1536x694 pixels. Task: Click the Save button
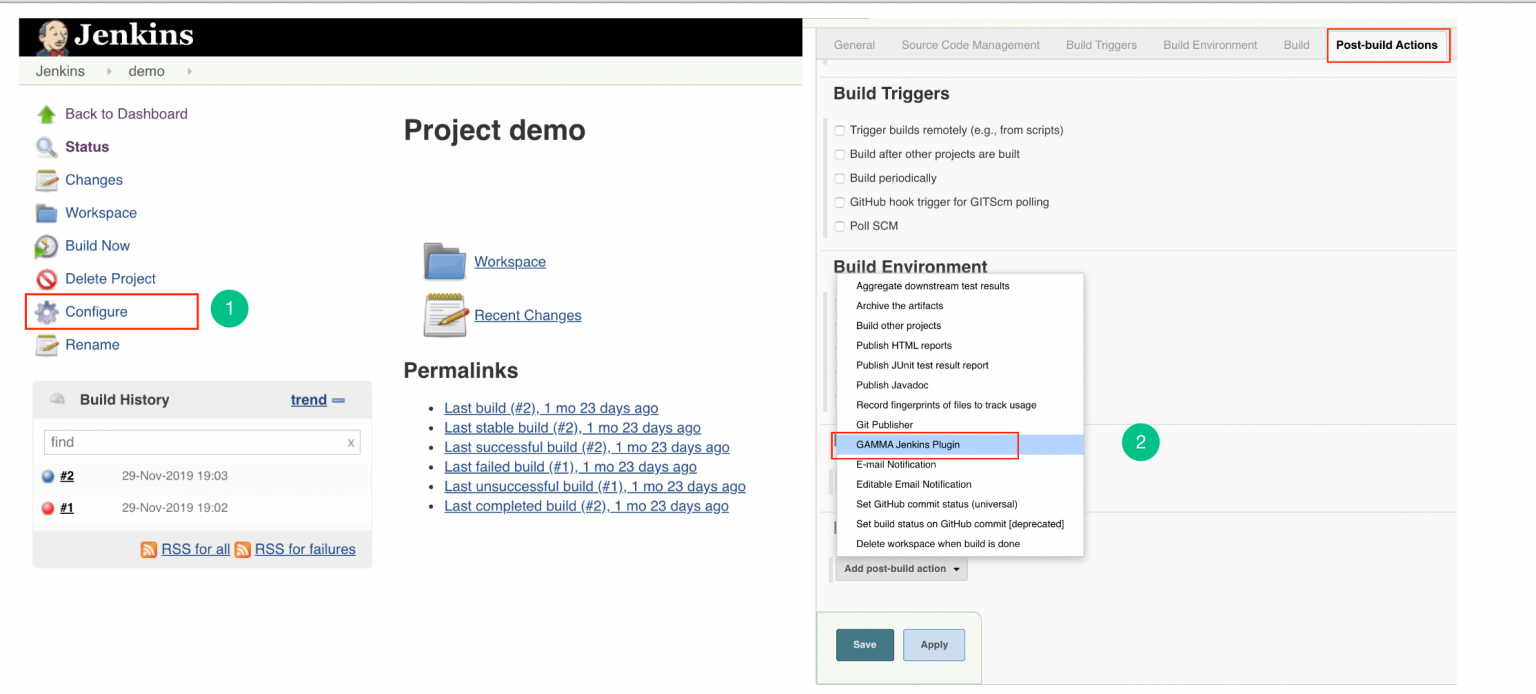[x=864, y=645]
